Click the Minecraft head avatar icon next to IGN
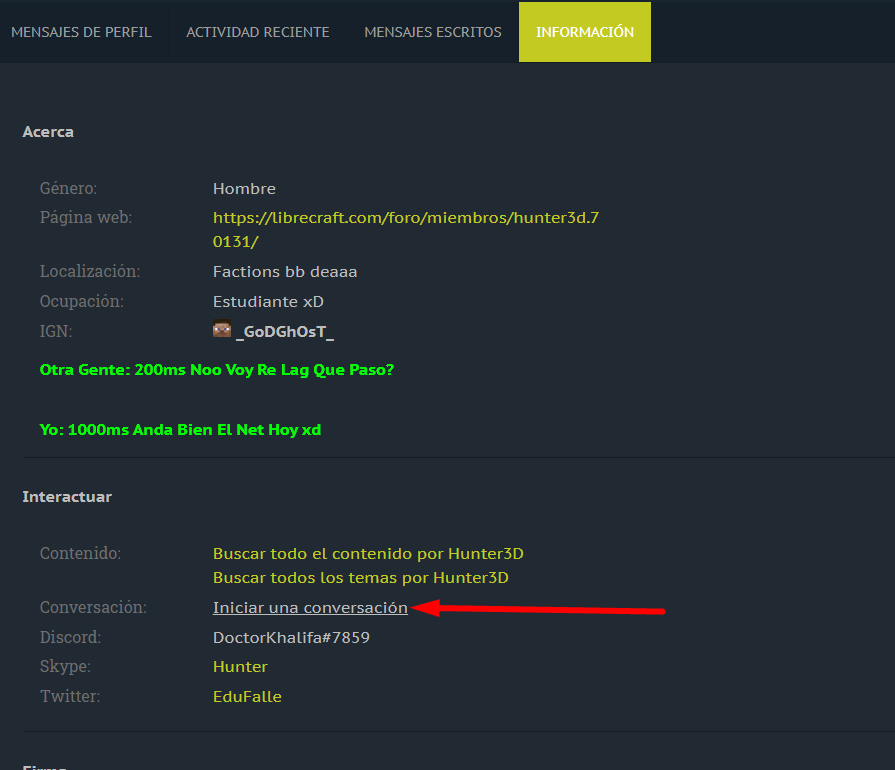This screenshot has height=770, width=895. pos(222,329)
